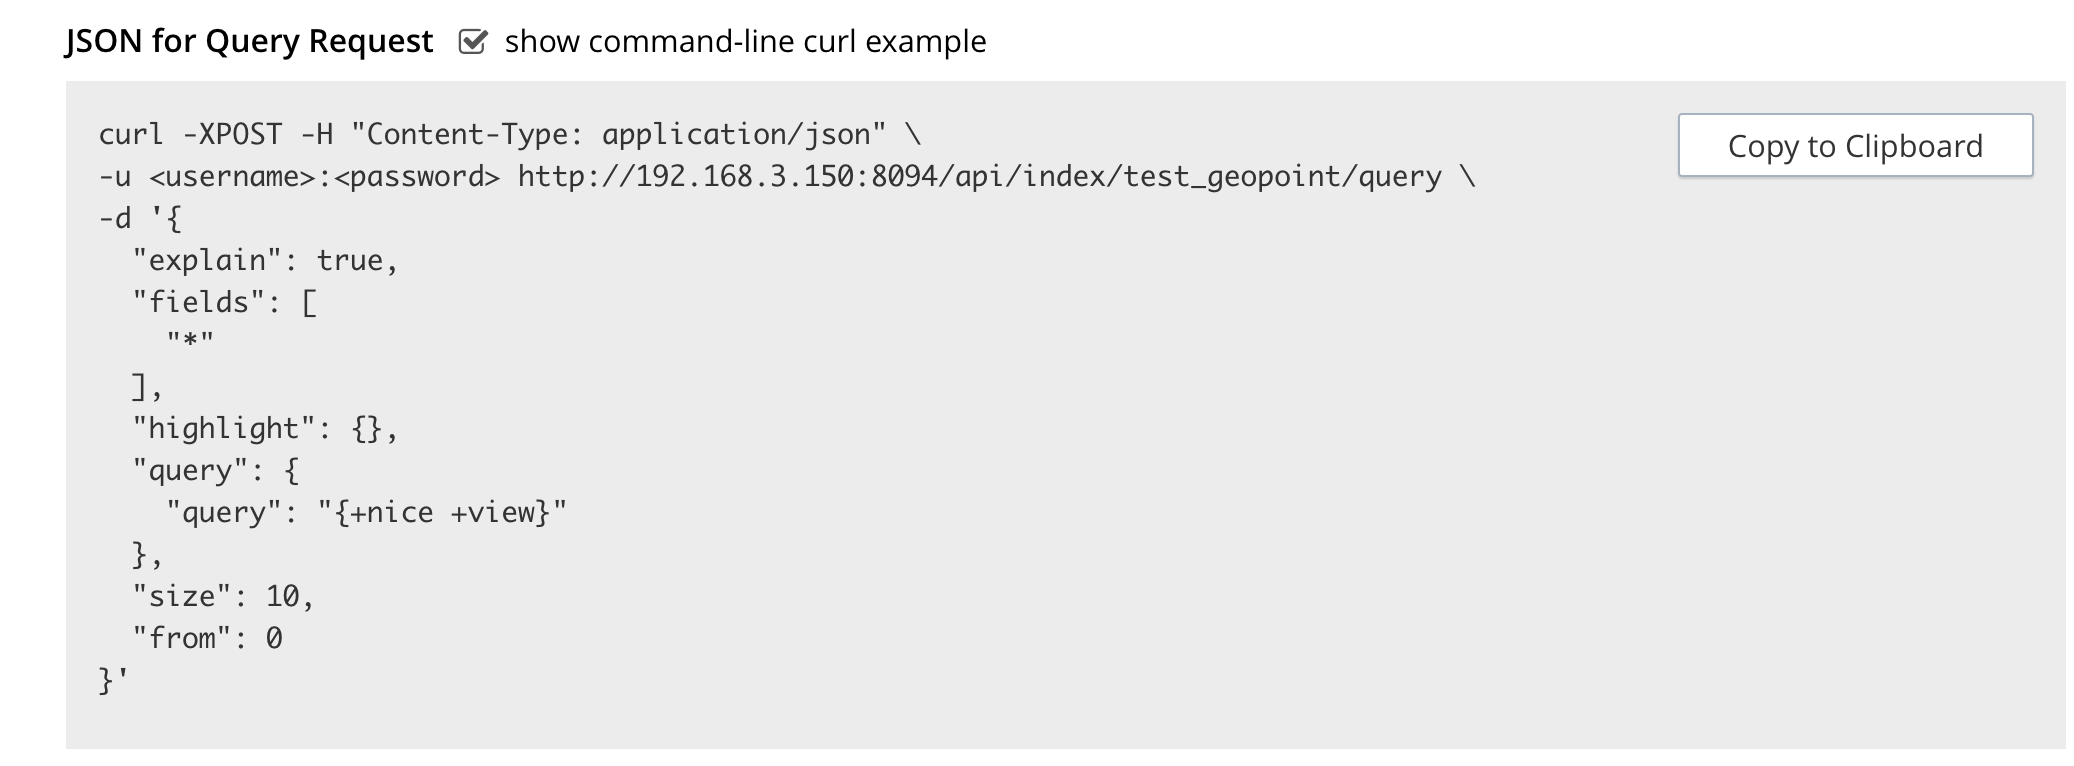Select the closing brace of the JSON
The height and width of the screenshot is (766, 2074).
(107, 679)
